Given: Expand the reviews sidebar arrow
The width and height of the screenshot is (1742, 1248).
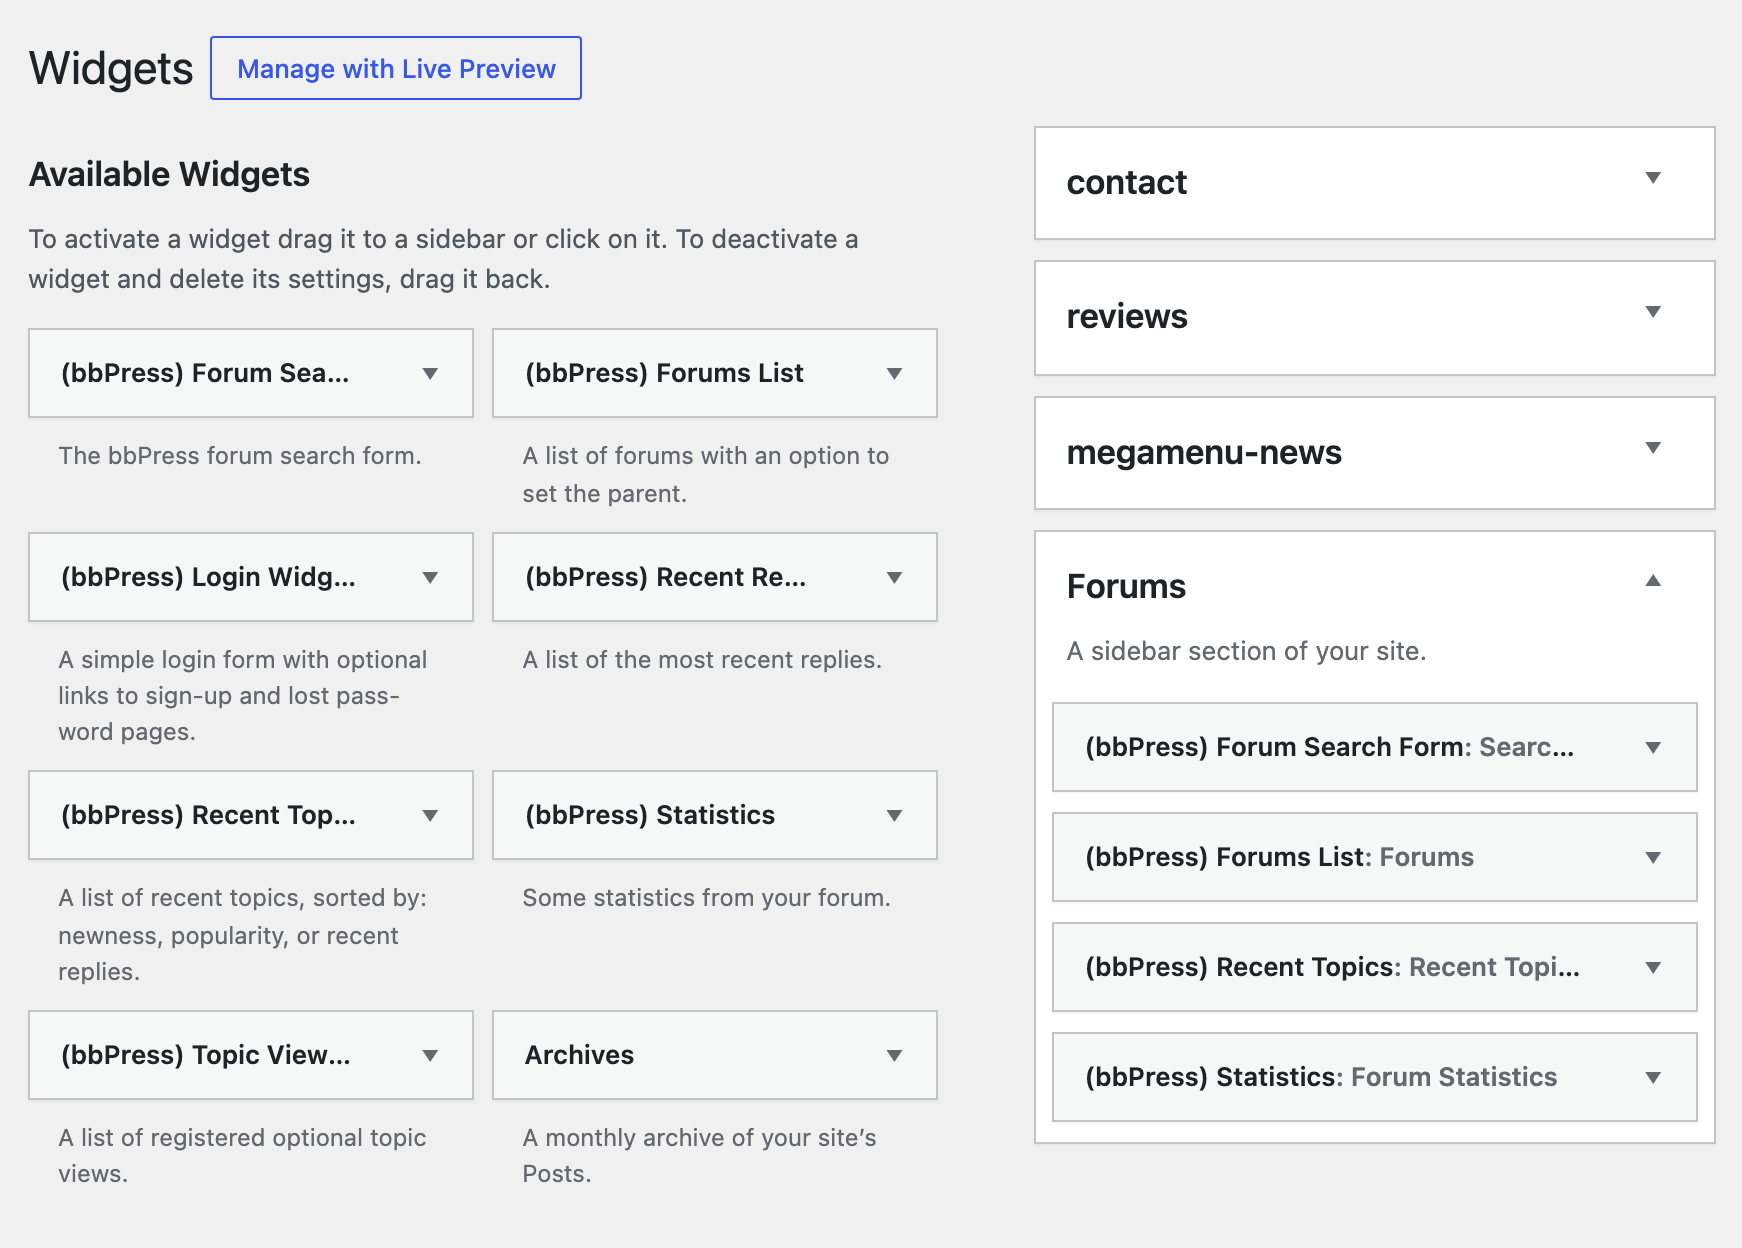Looking at the screenshot, I should click(x=1653, y=312).
